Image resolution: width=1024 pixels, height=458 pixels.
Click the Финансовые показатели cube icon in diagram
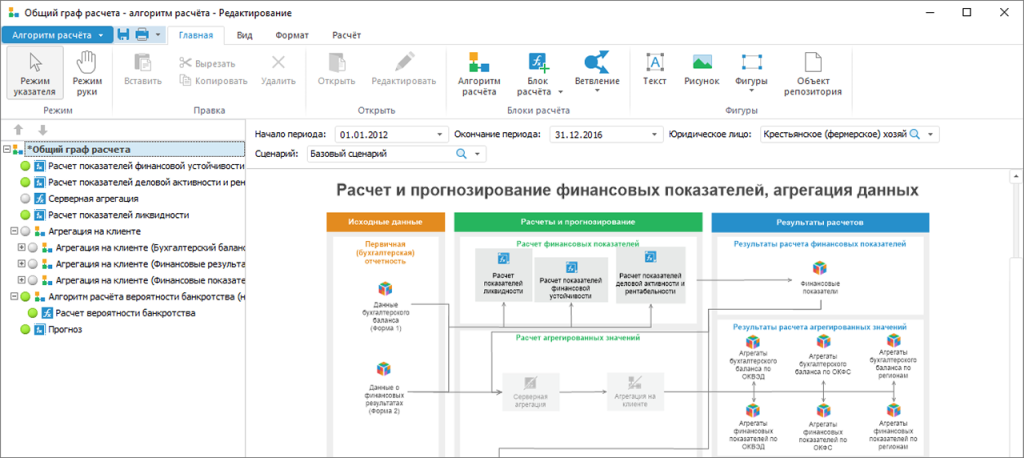(x=820, y=269)
